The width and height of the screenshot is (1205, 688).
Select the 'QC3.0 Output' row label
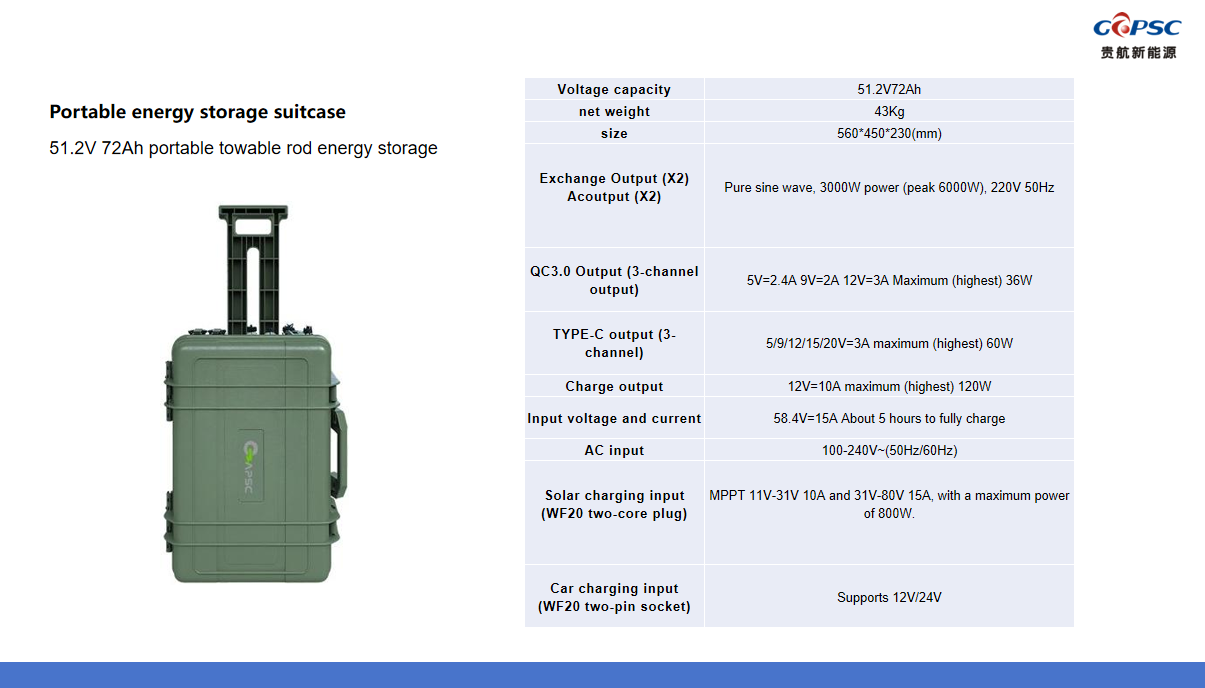click(614, 280)
